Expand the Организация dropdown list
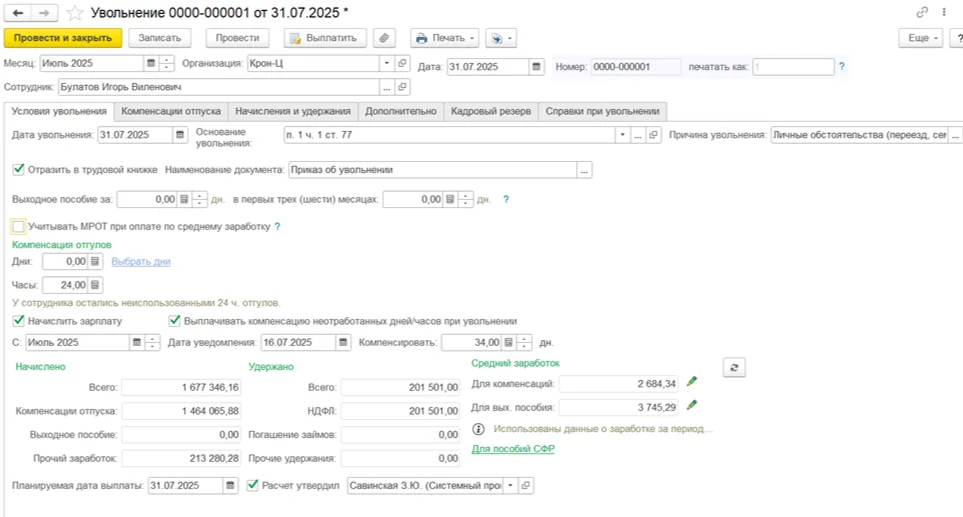Image resolution: width=963 pixels, height=517 pixels. click(386, 63)
